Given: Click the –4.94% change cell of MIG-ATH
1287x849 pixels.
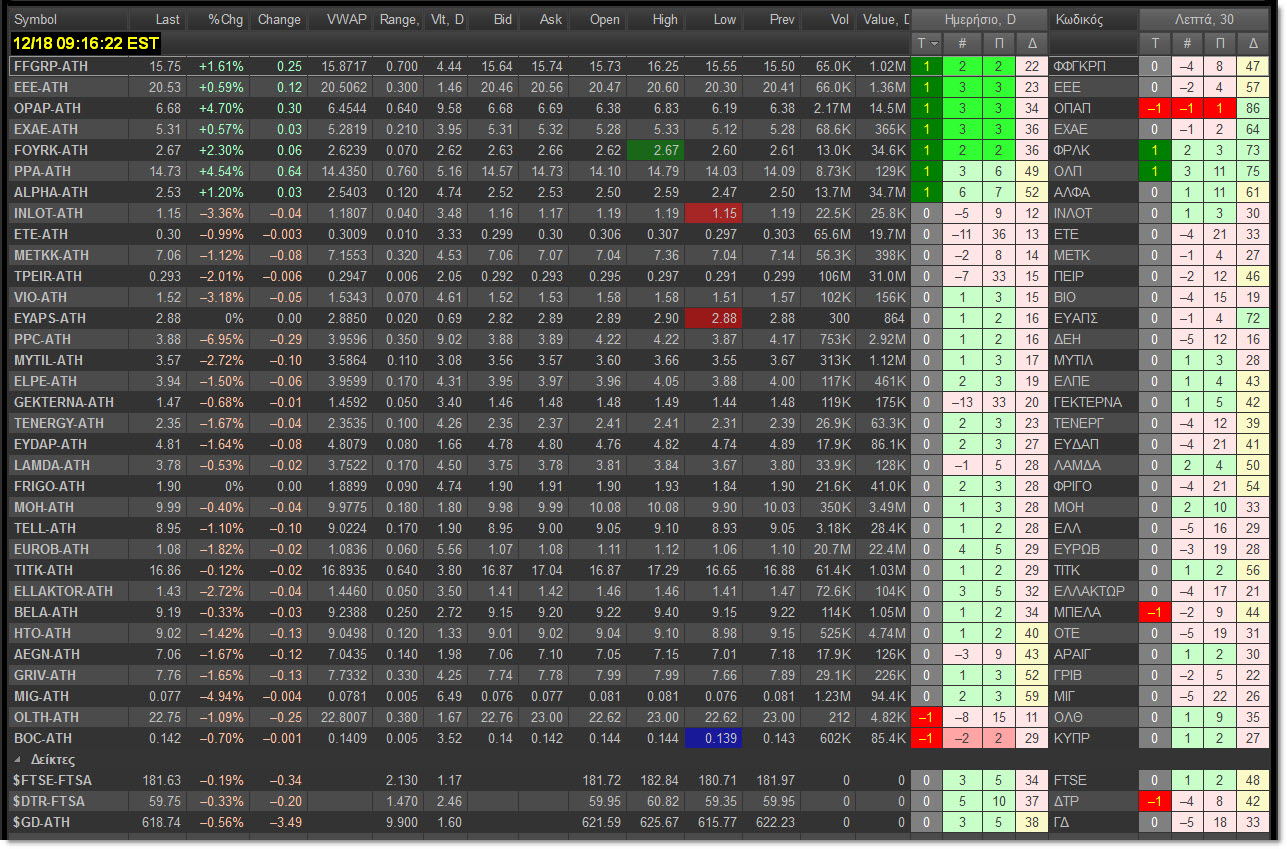Looking at the screenshot, I should [x=218, y=696].
